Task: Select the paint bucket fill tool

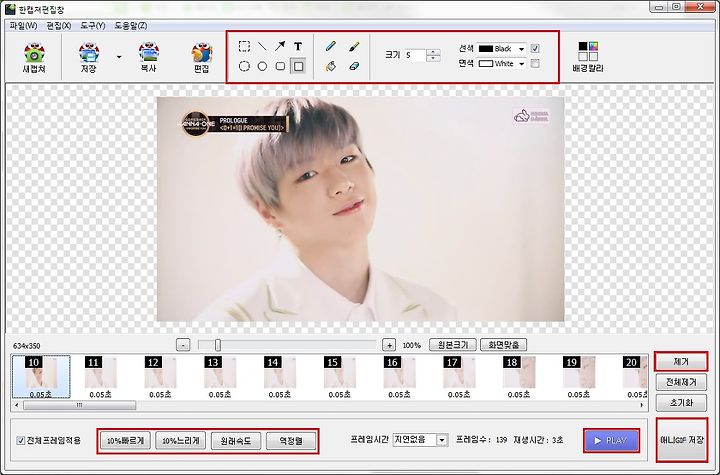Action: tap(331, 66)
